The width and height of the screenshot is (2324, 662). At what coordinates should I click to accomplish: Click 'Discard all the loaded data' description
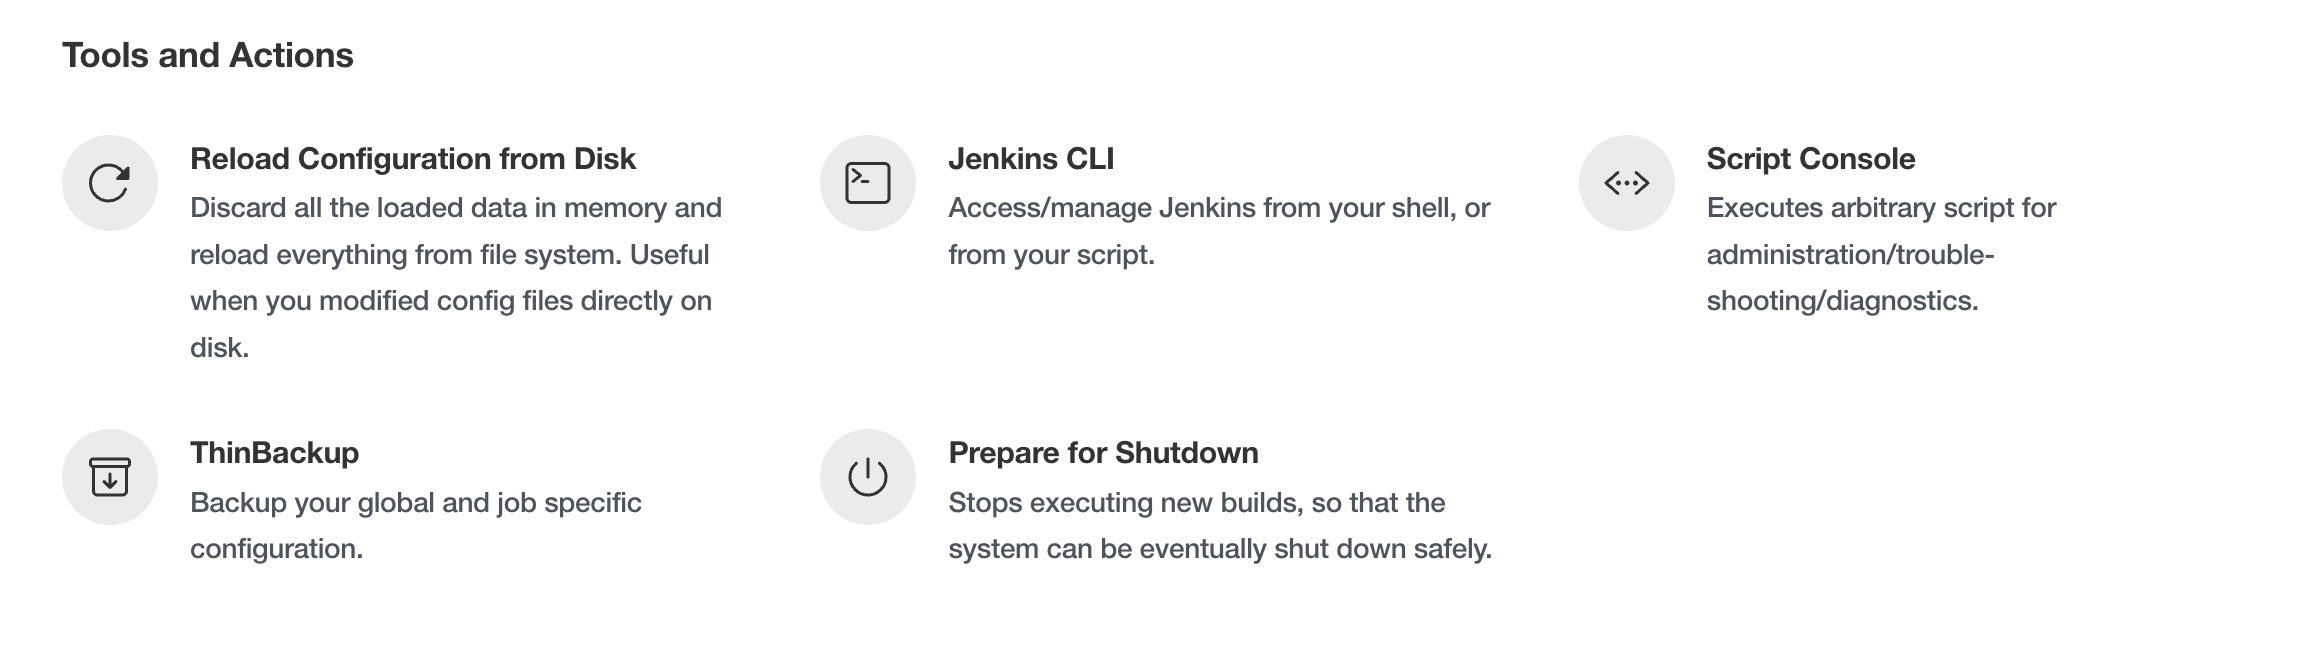tap(456, 278)
